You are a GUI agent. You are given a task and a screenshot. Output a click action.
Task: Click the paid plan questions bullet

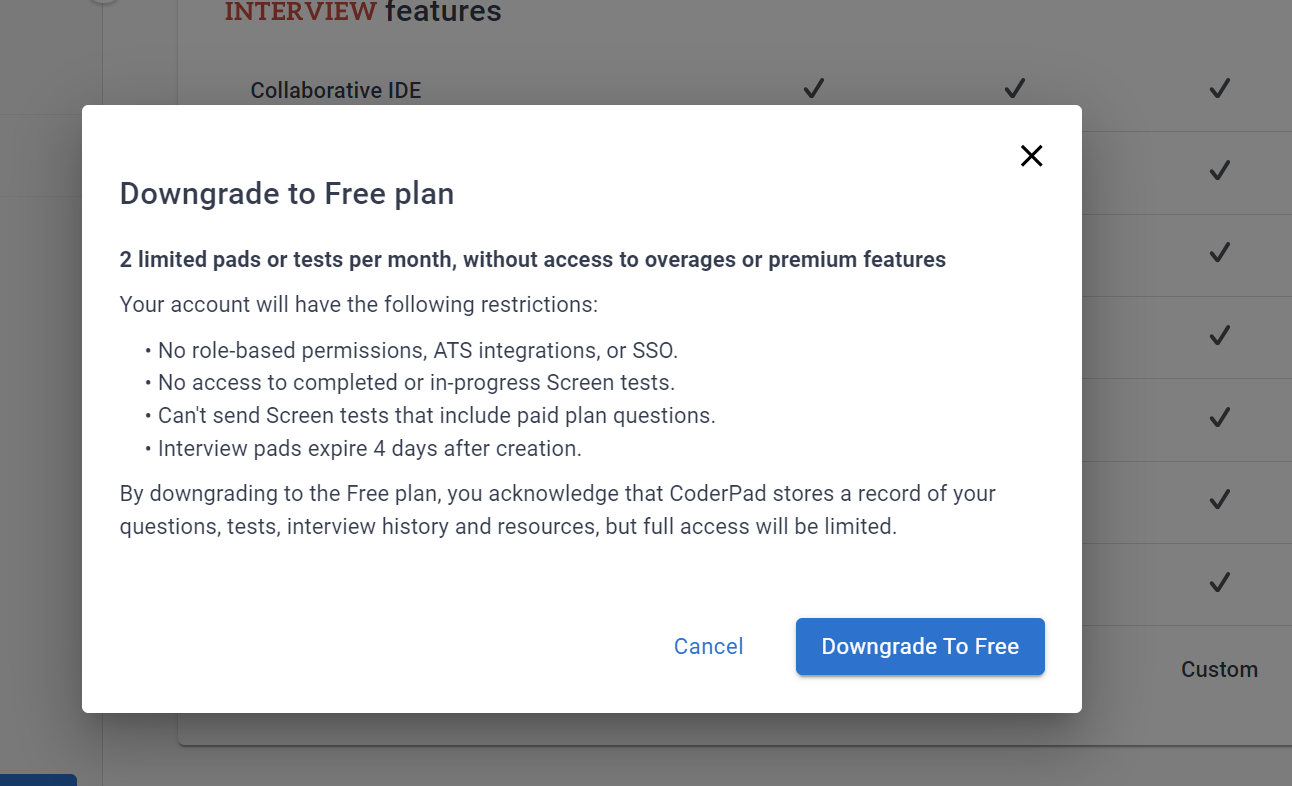[436, 416]
